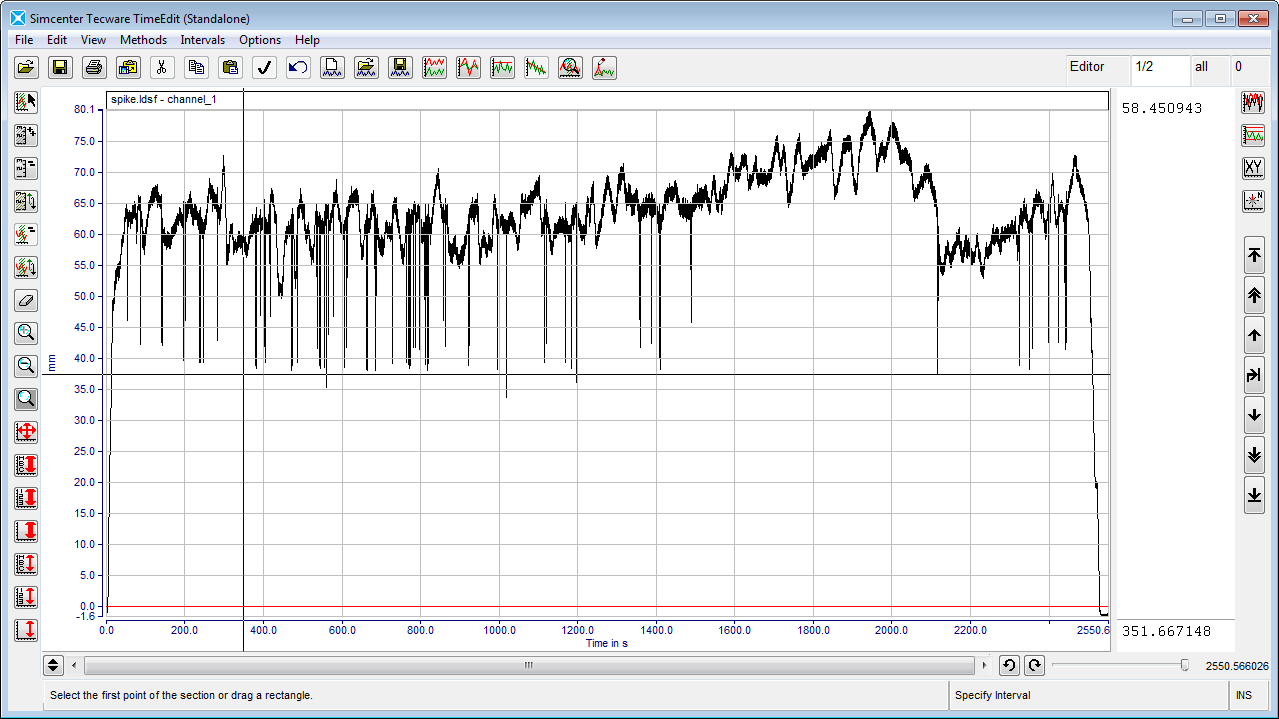The height and width of the screenshot is (719, 1279).
Task: Click the 58.450943 cursor value readout
Action: point(1162,108)
